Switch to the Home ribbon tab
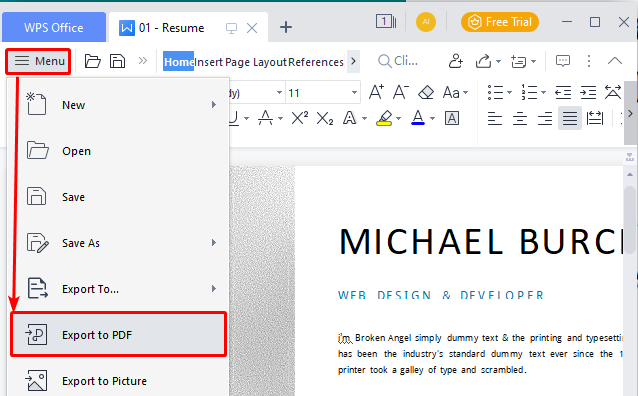Screen dimensions: 638x396 coord(178,61)
